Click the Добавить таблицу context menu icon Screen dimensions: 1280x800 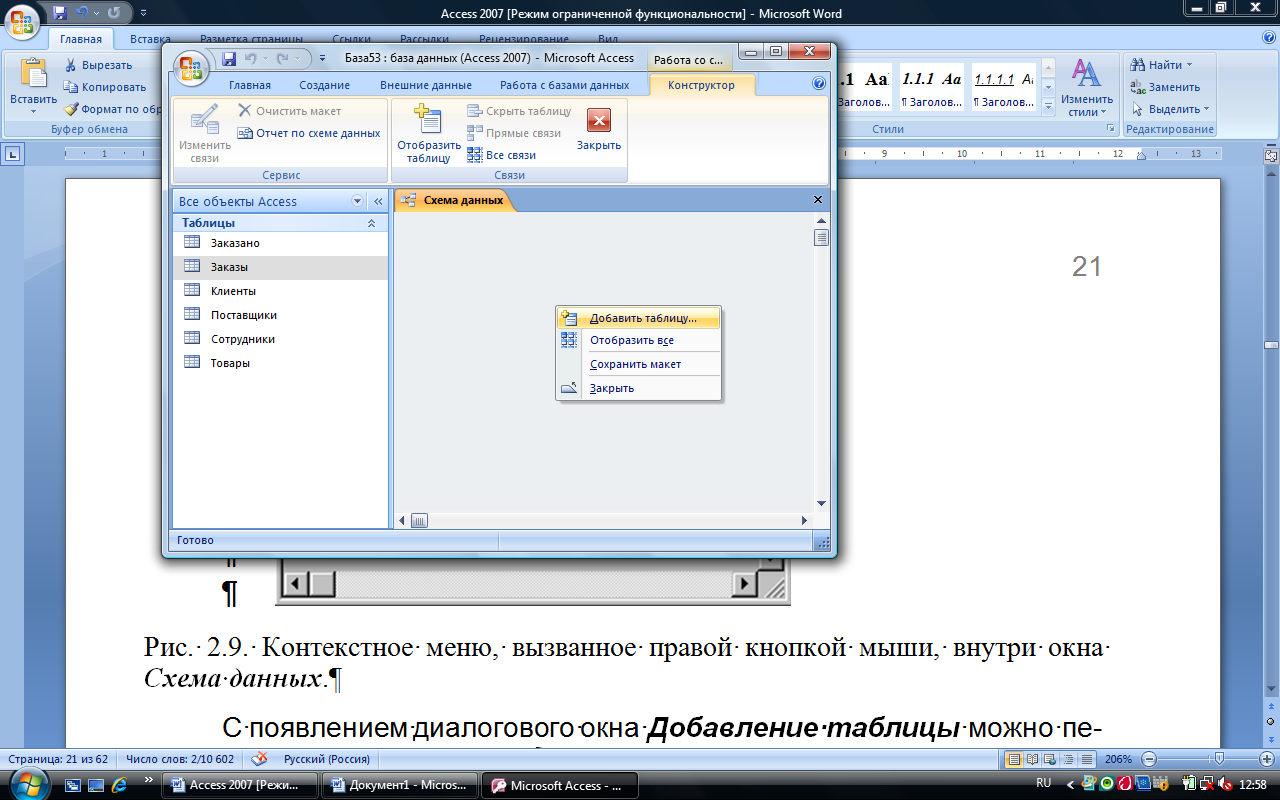[x=569, y=318]
